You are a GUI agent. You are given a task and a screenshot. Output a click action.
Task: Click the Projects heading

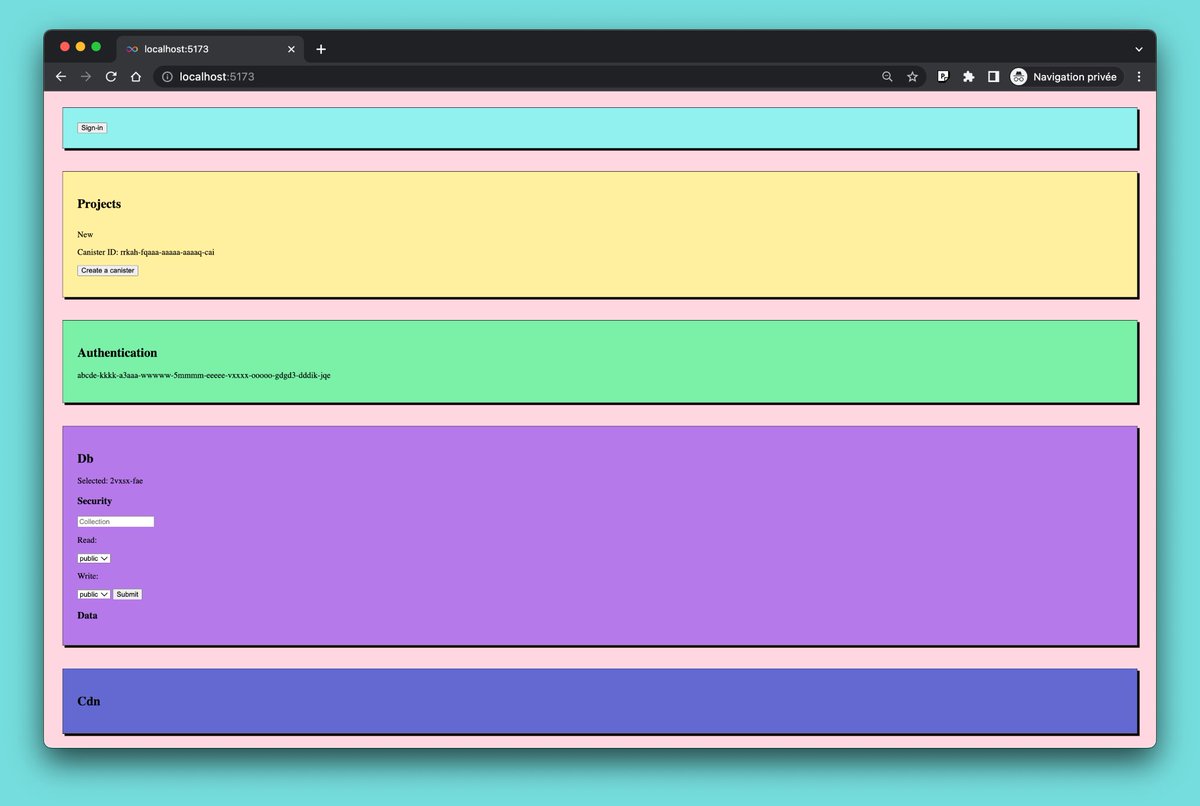coord(99,204)
